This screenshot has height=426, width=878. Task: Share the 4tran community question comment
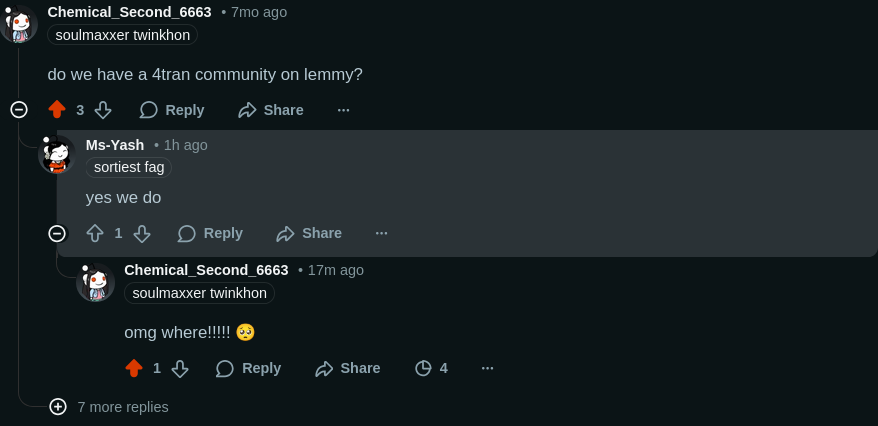[271, 110]
